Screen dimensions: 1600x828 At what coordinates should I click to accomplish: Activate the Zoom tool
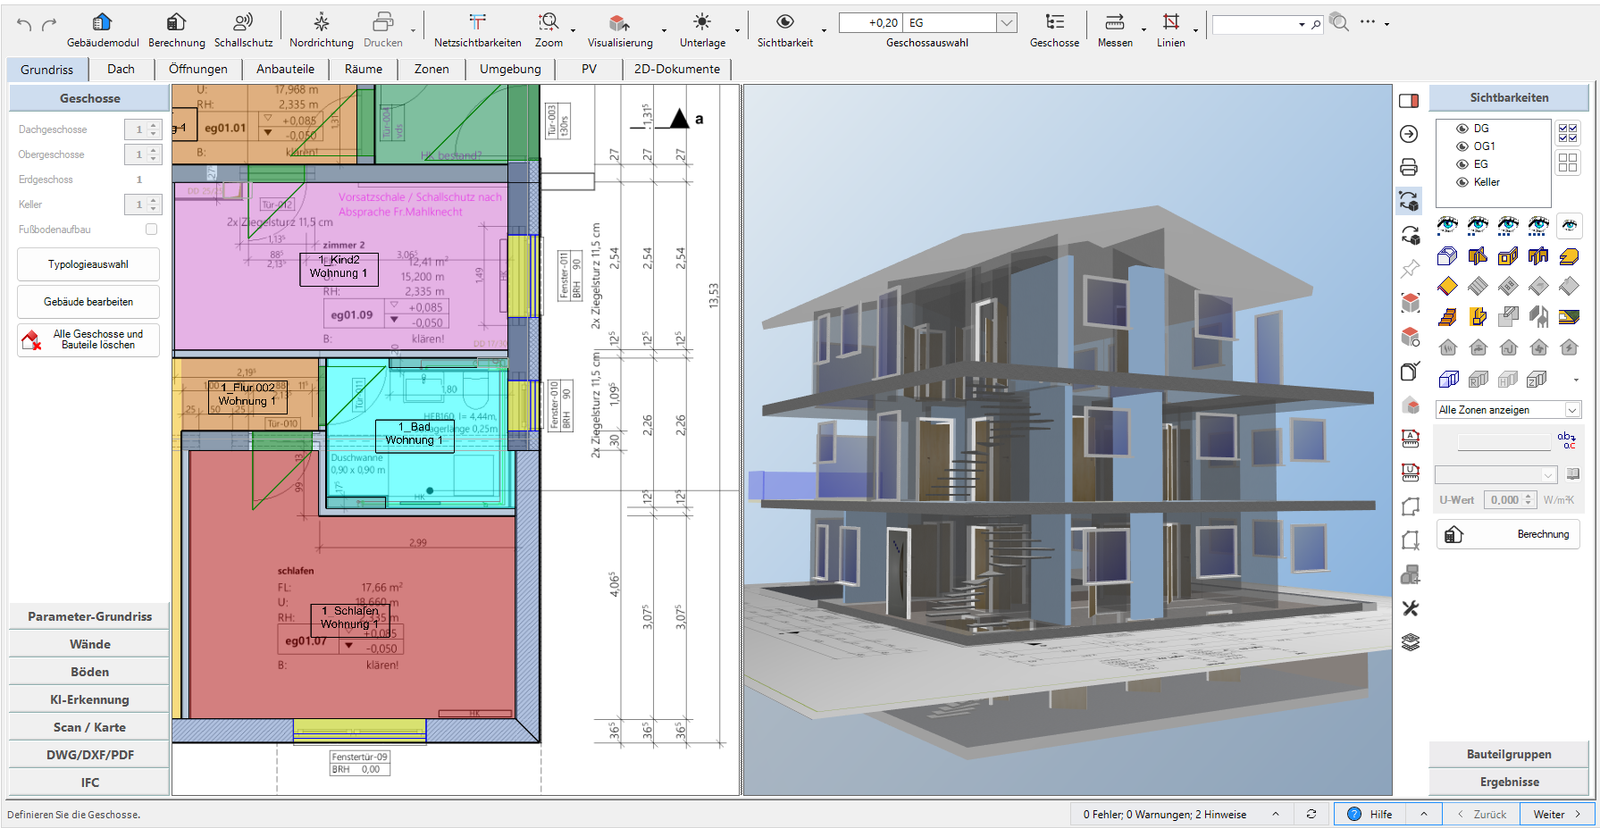[548, 30]
